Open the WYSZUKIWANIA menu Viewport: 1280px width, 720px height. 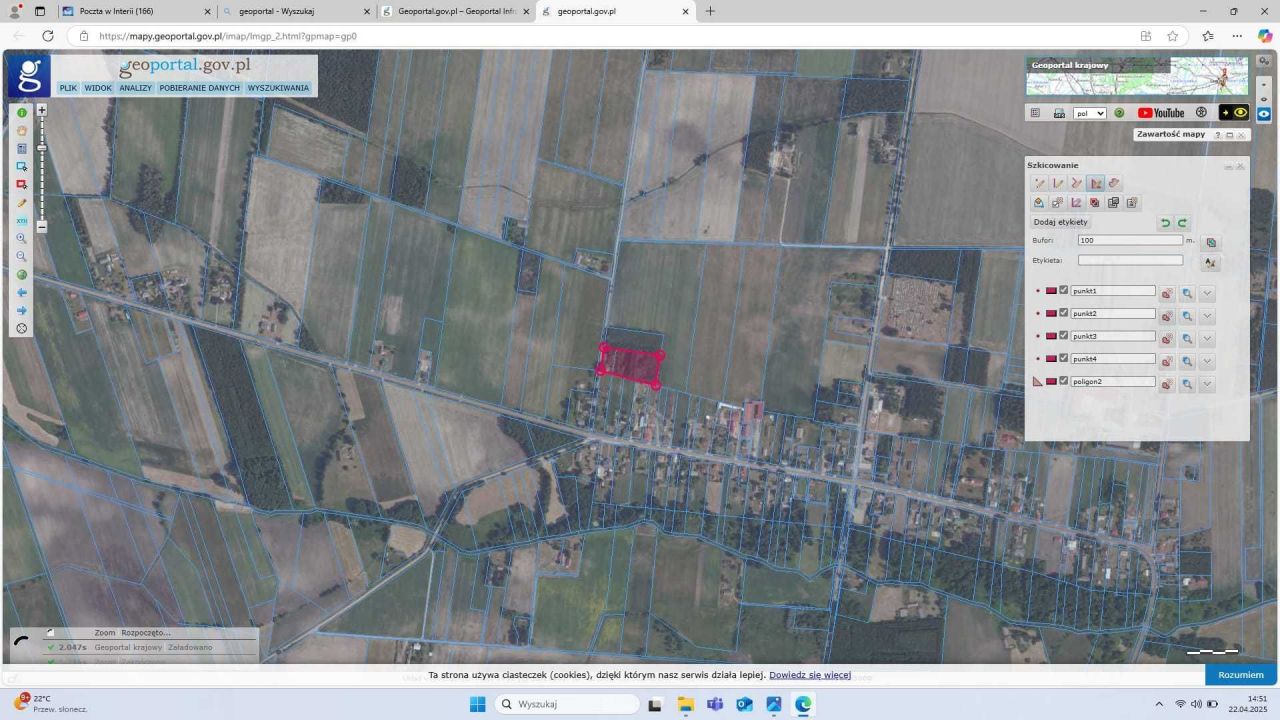click(x=279, y=88)
